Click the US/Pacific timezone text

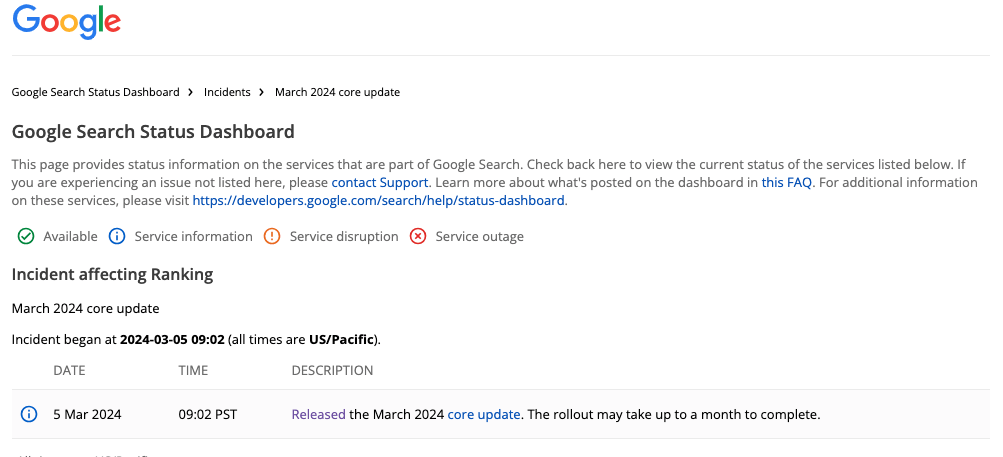[x=341, y=339]
